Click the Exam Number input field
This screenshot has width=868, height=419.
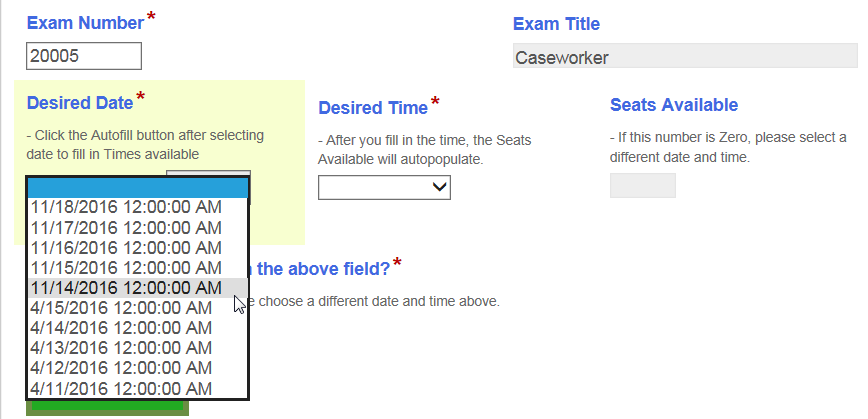point(84,56)
